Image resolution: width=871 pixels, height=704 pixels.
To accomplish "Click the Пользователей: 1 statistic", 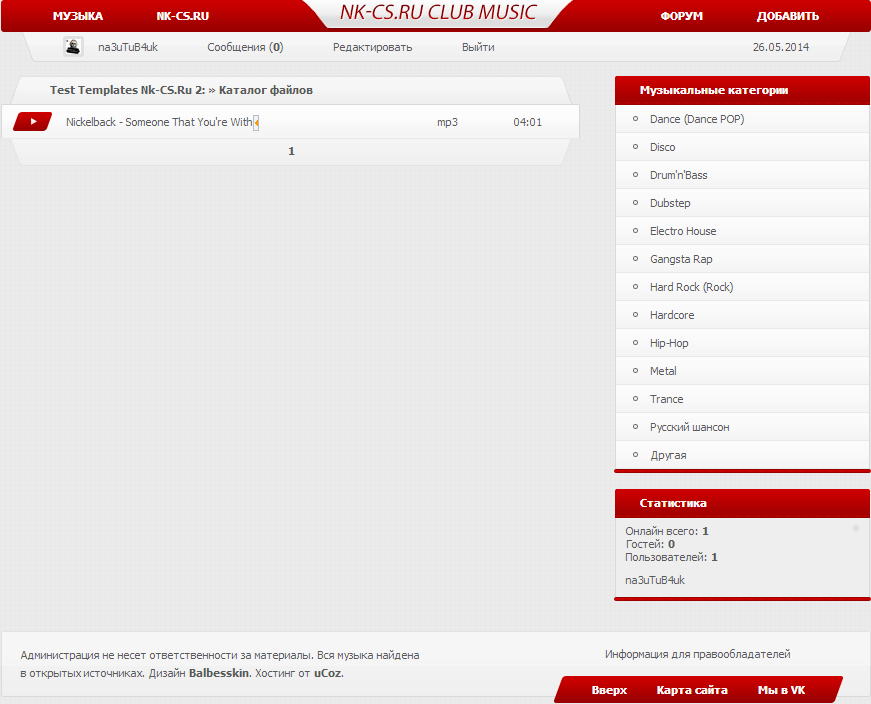I will (671, 557).
